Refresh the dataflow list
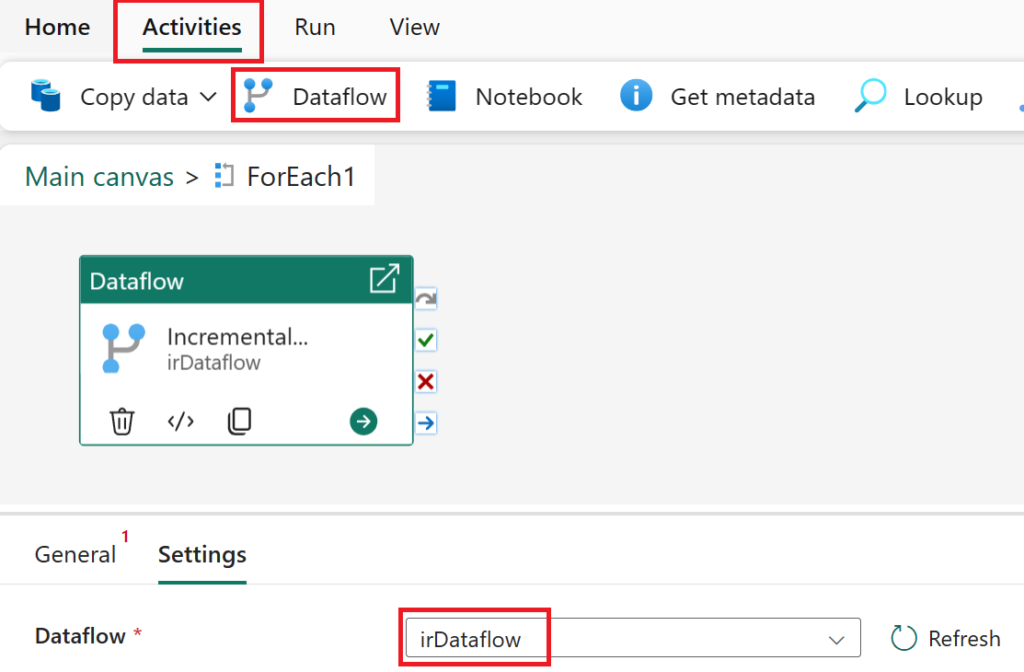Image resolution: width=1024 pixels, height=672 pixels. (944, 637)
